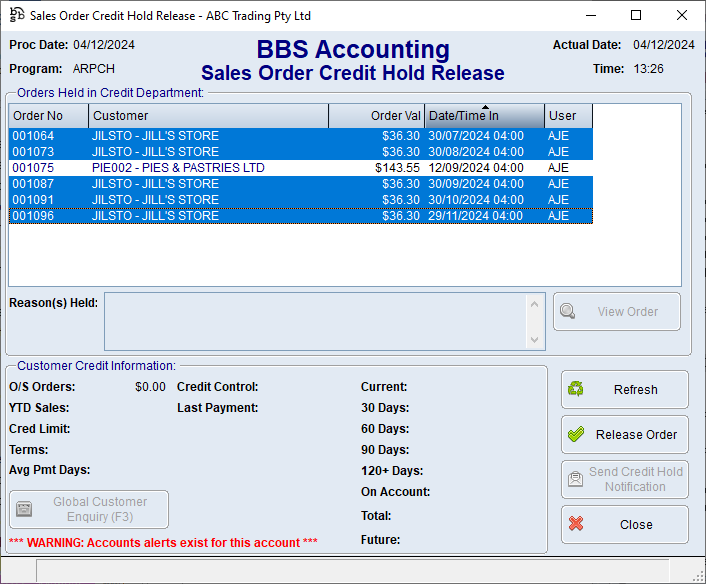Click the green Refresh recycle icon

(576, 390)
